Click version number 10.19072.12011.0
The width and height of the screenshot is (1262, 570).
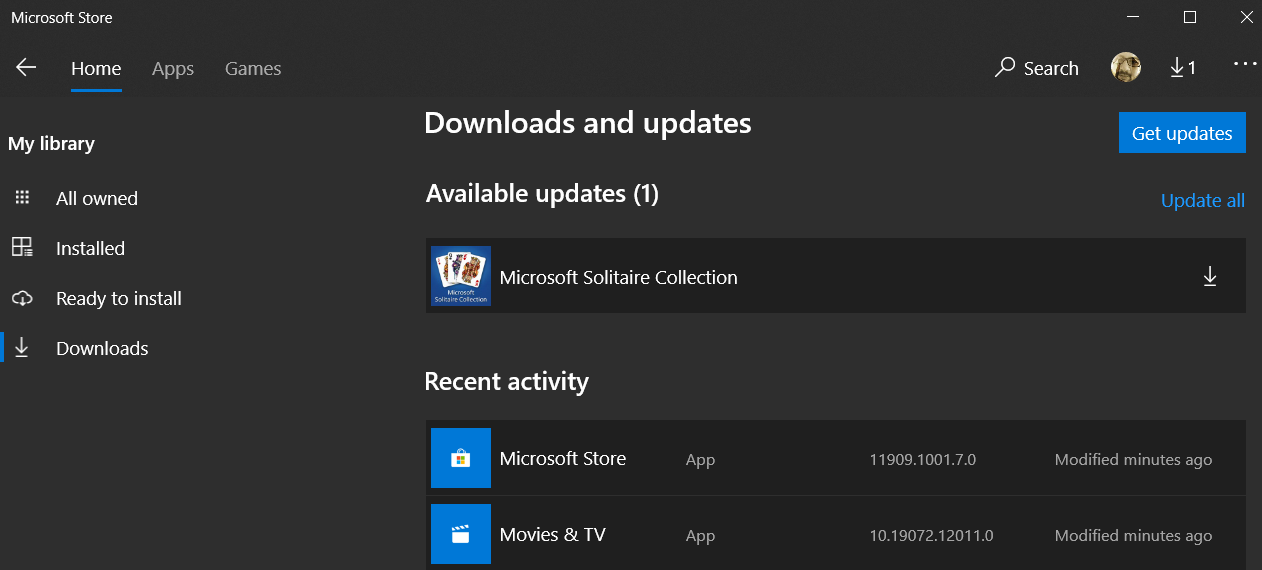click(931, 536)
